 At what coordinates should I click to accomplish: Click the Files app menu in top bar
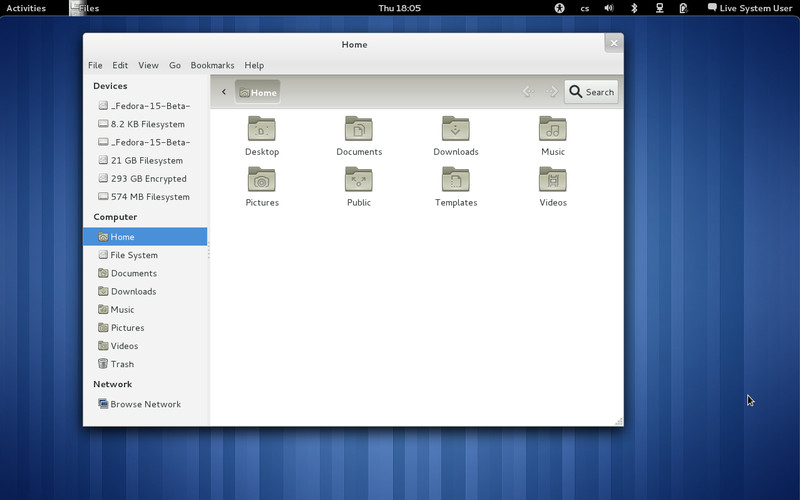[x=85, y=8]
